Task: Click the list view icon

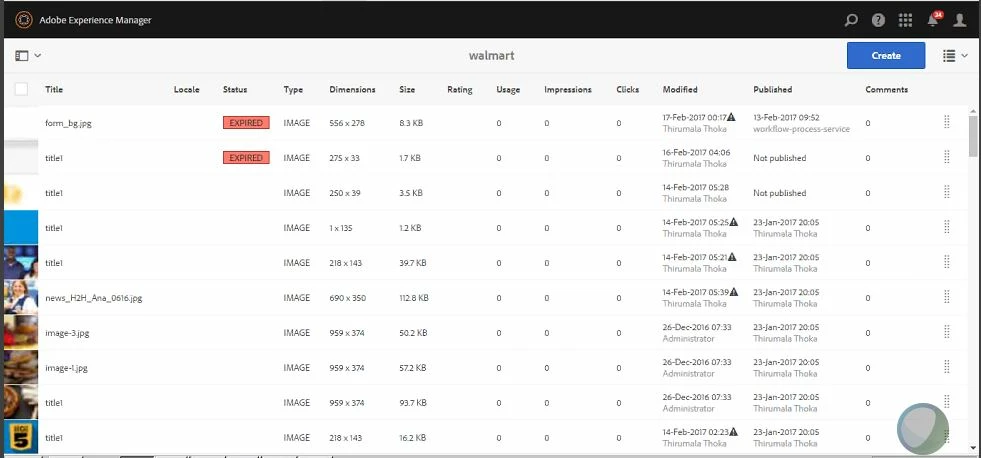Action: [x=949, y=56]
